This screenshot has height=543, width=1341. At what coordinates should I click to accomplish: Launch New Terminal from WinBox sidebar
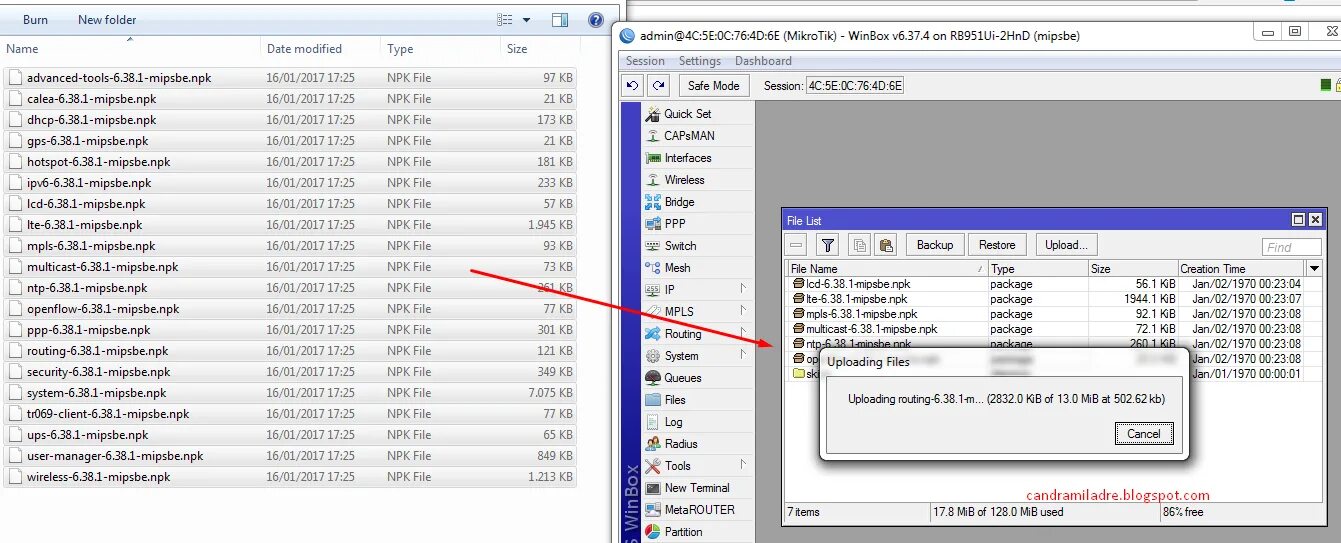point(697,488)
